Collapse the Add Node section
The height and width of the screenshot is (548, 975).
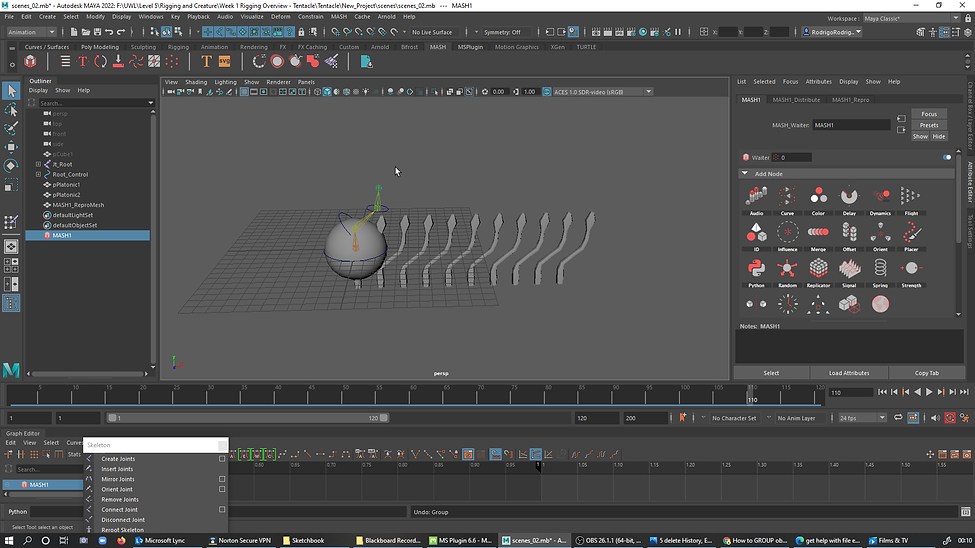point(744,174)
